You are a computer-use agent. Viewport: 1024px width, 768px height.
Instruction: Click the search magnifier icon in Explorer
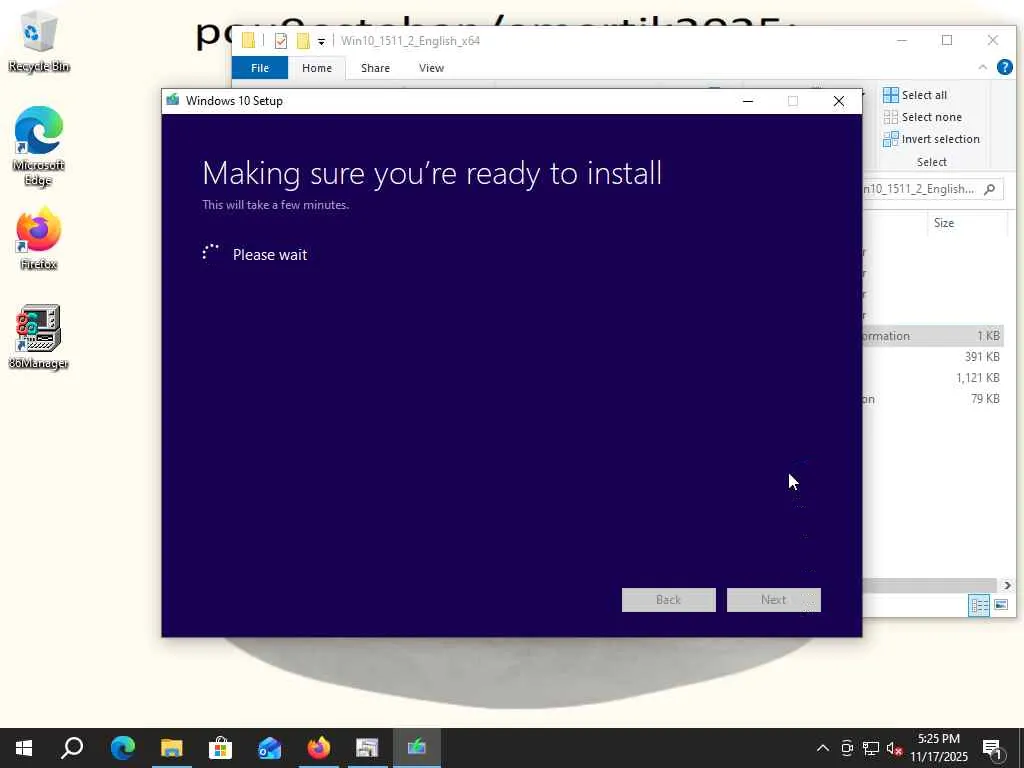click(989, 189)
